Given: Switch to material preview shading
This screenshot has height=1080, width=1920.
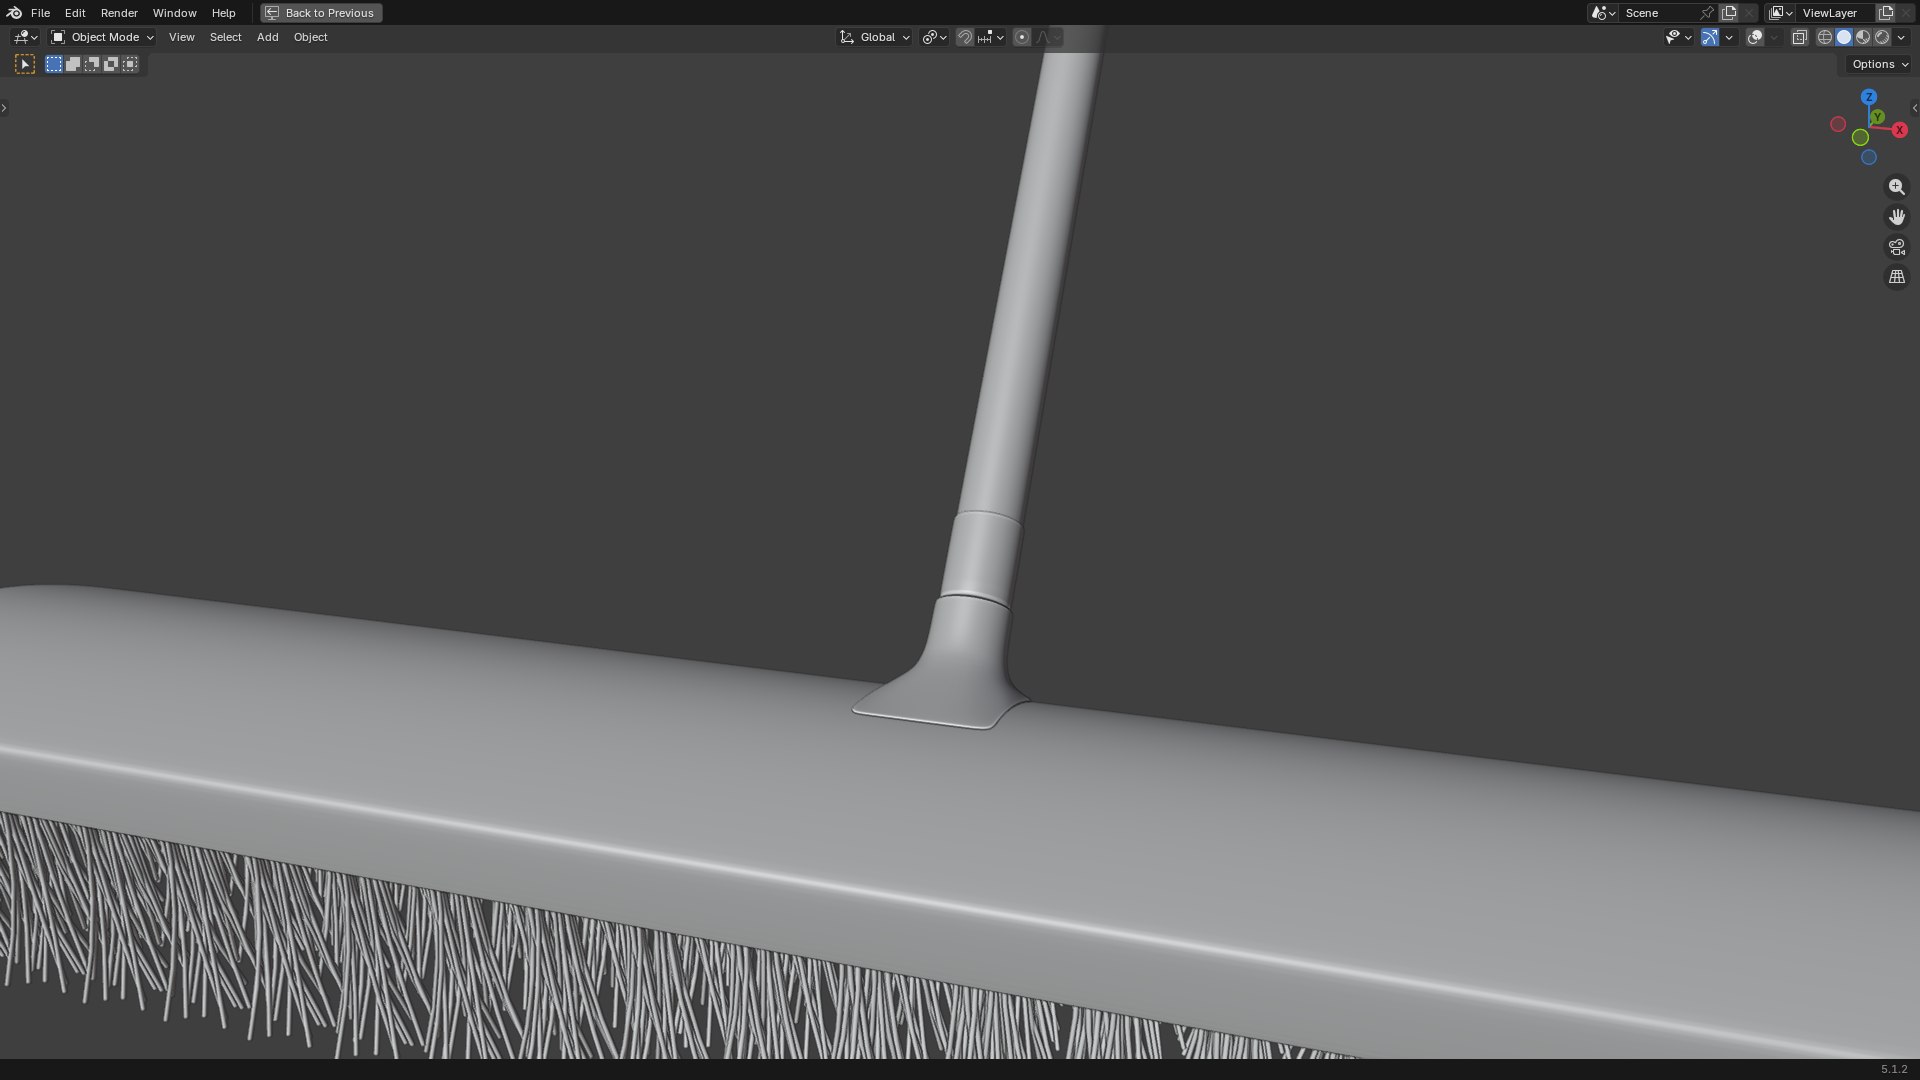Looking at the screenshot, I should [x=1863, y=37].
